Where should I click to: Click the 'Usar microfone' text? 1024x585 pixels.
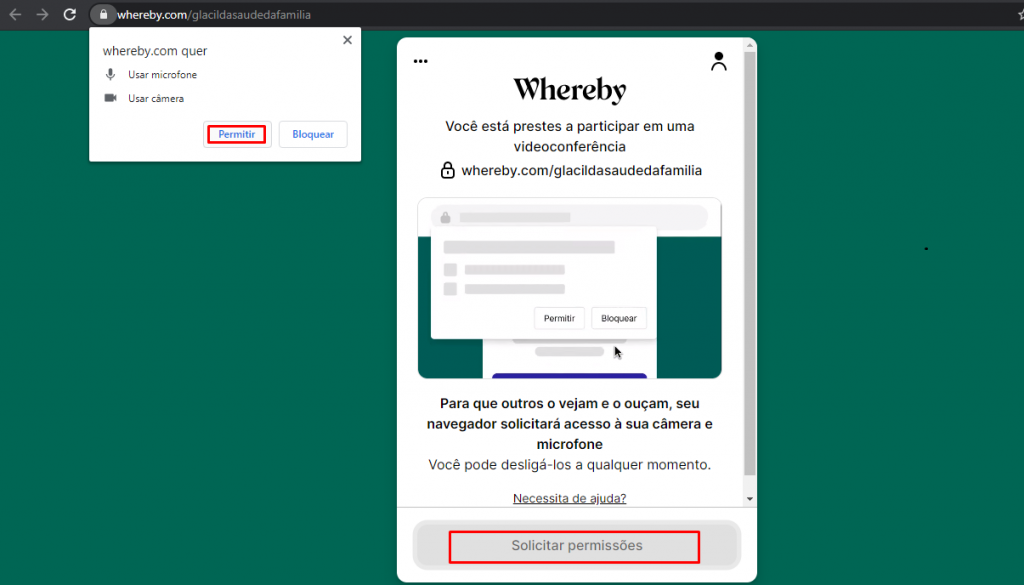tap(163, 74)
